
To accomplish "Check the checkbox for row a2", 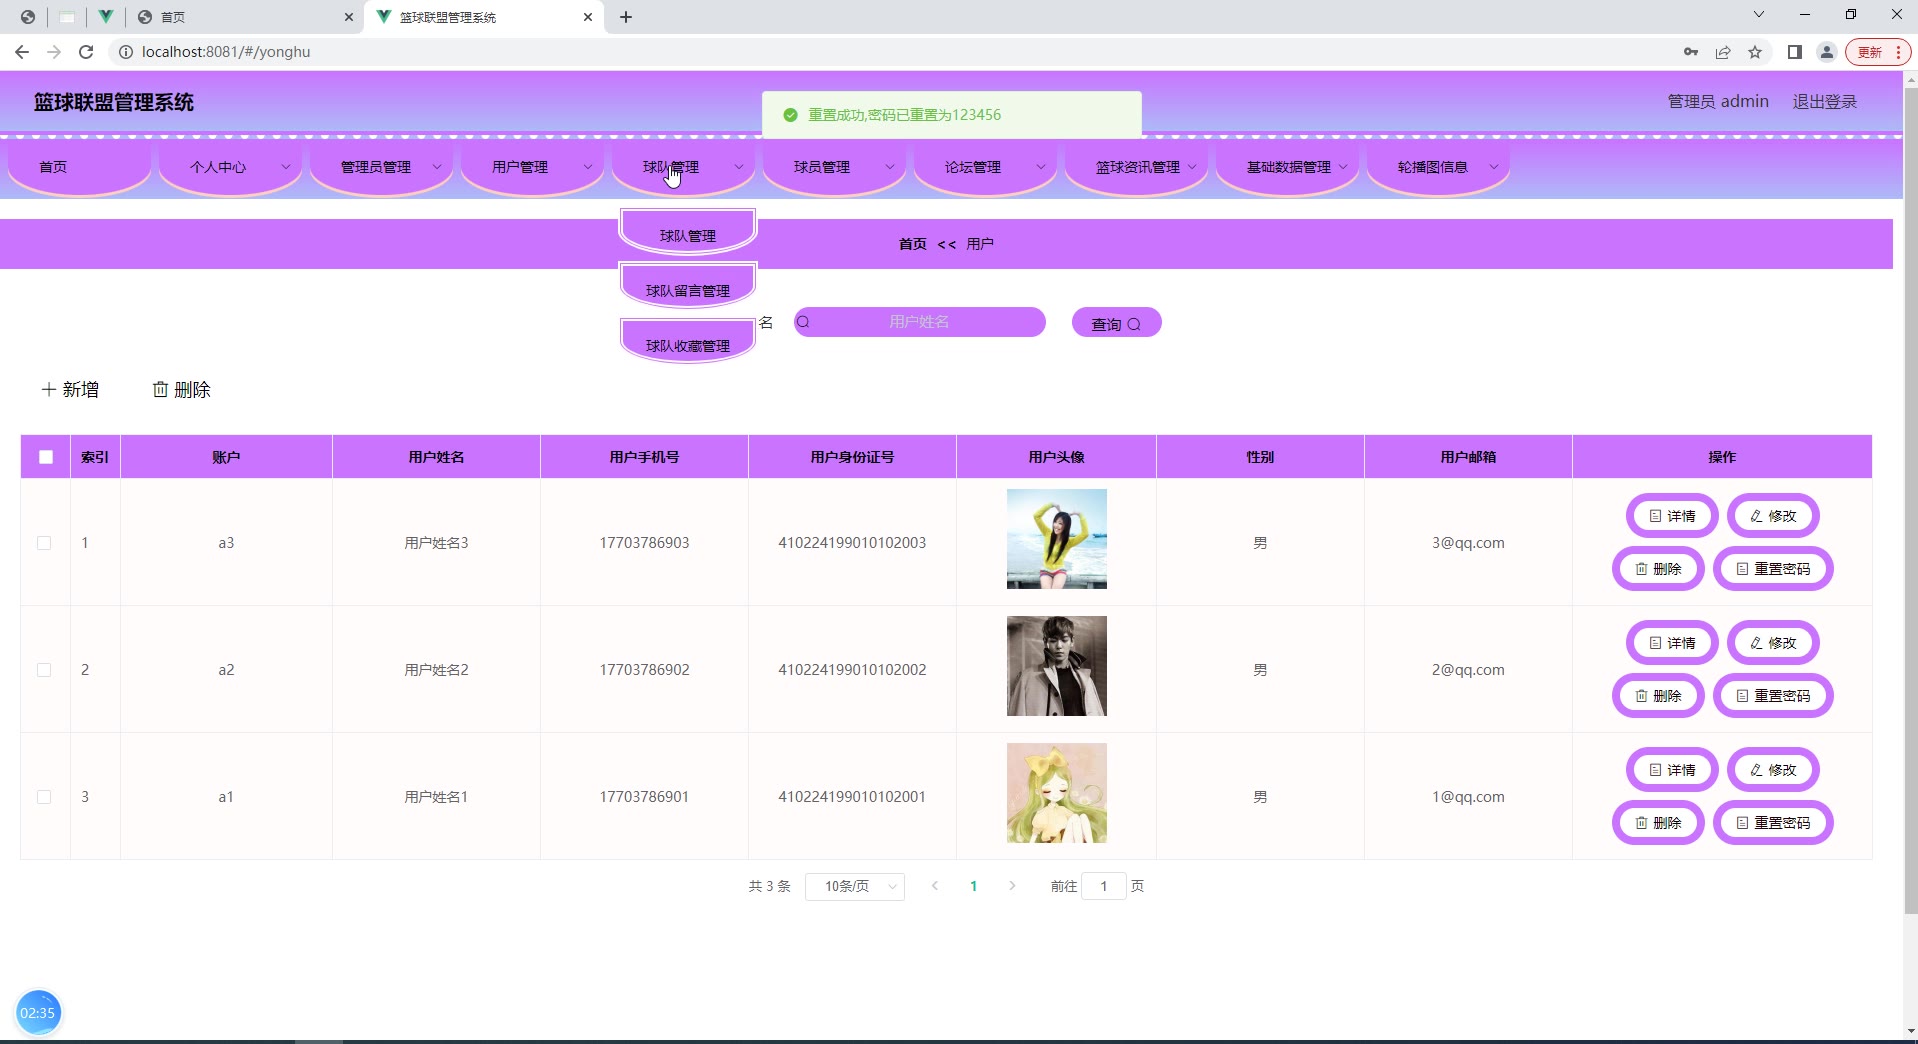I will [44, 670].
